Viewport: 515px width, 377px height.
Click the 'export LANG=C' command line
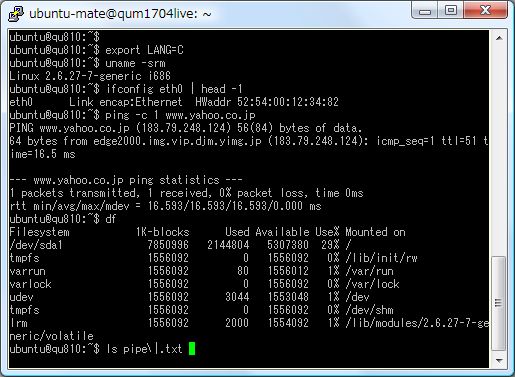(97, 50)
